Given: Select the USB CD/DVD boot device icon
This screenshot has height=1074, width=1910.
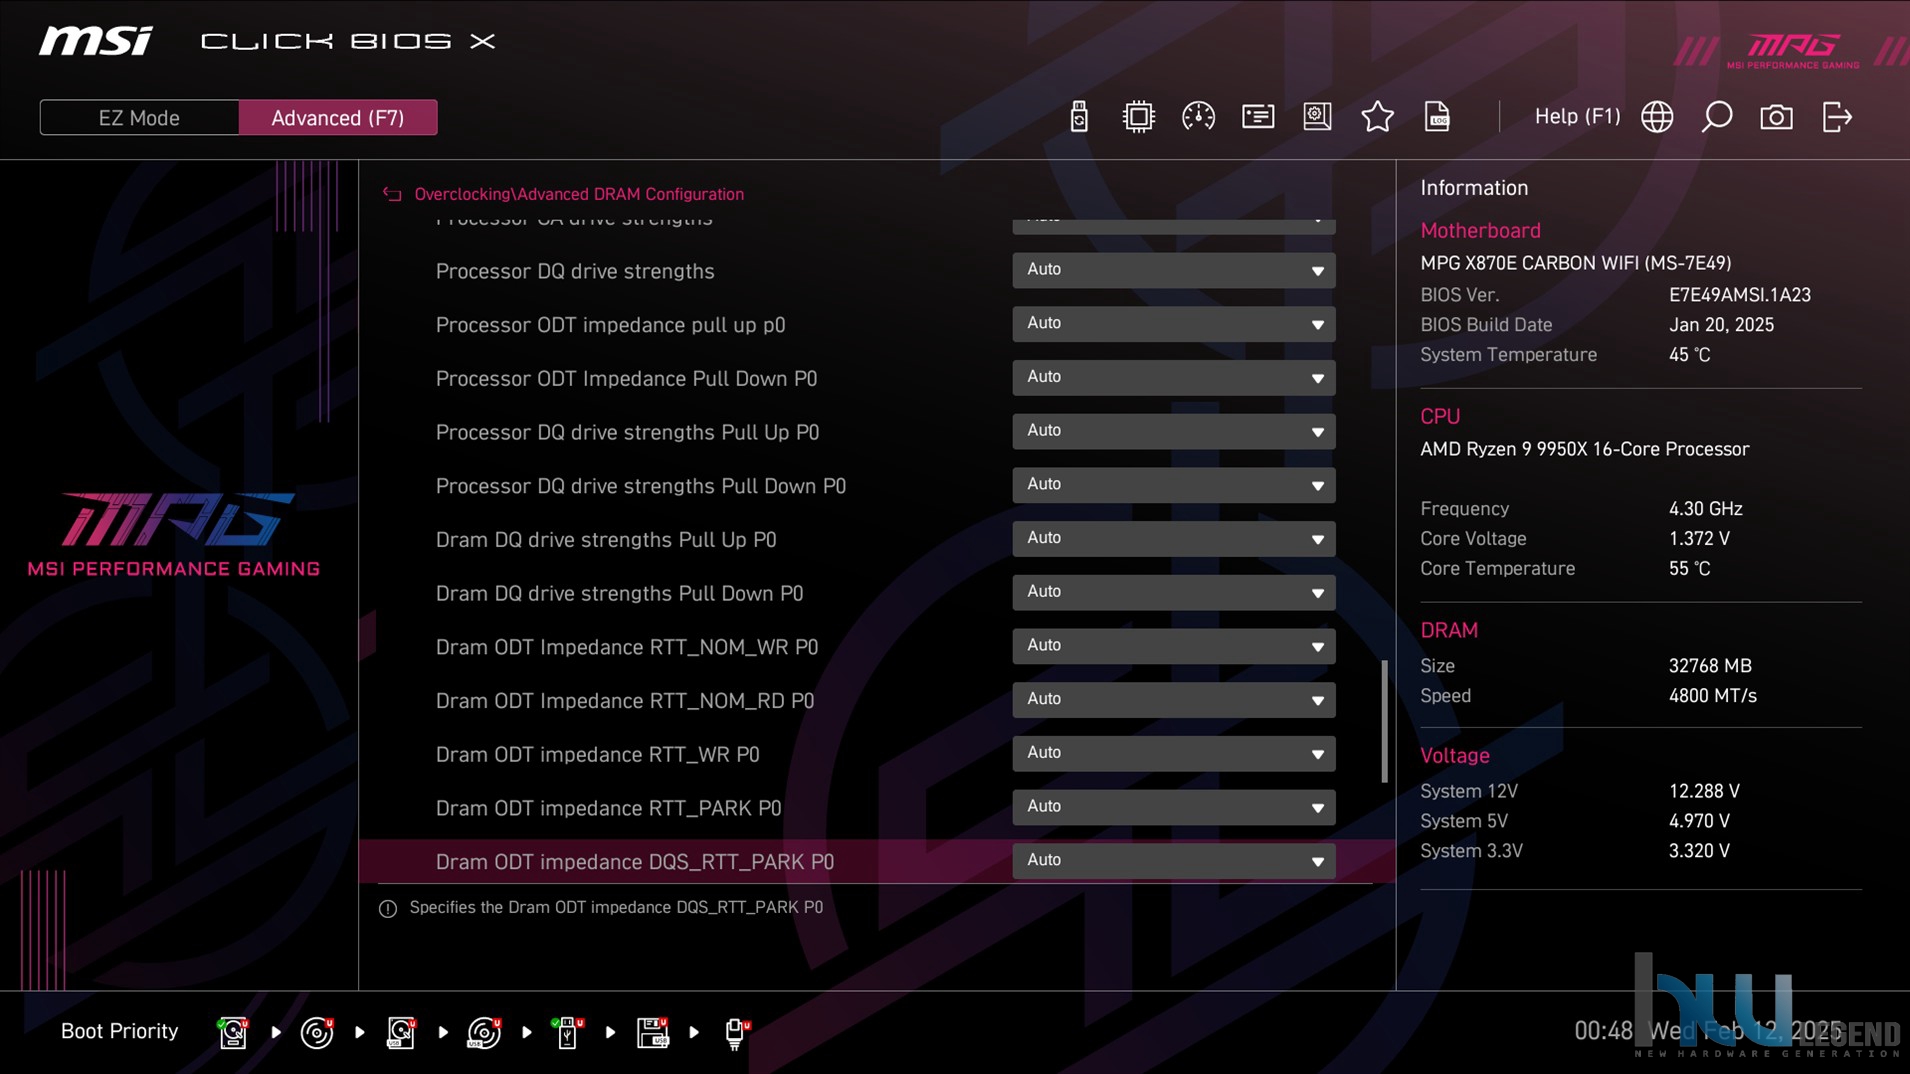Looking at the screenshot, I should [x=484, y=1032].
